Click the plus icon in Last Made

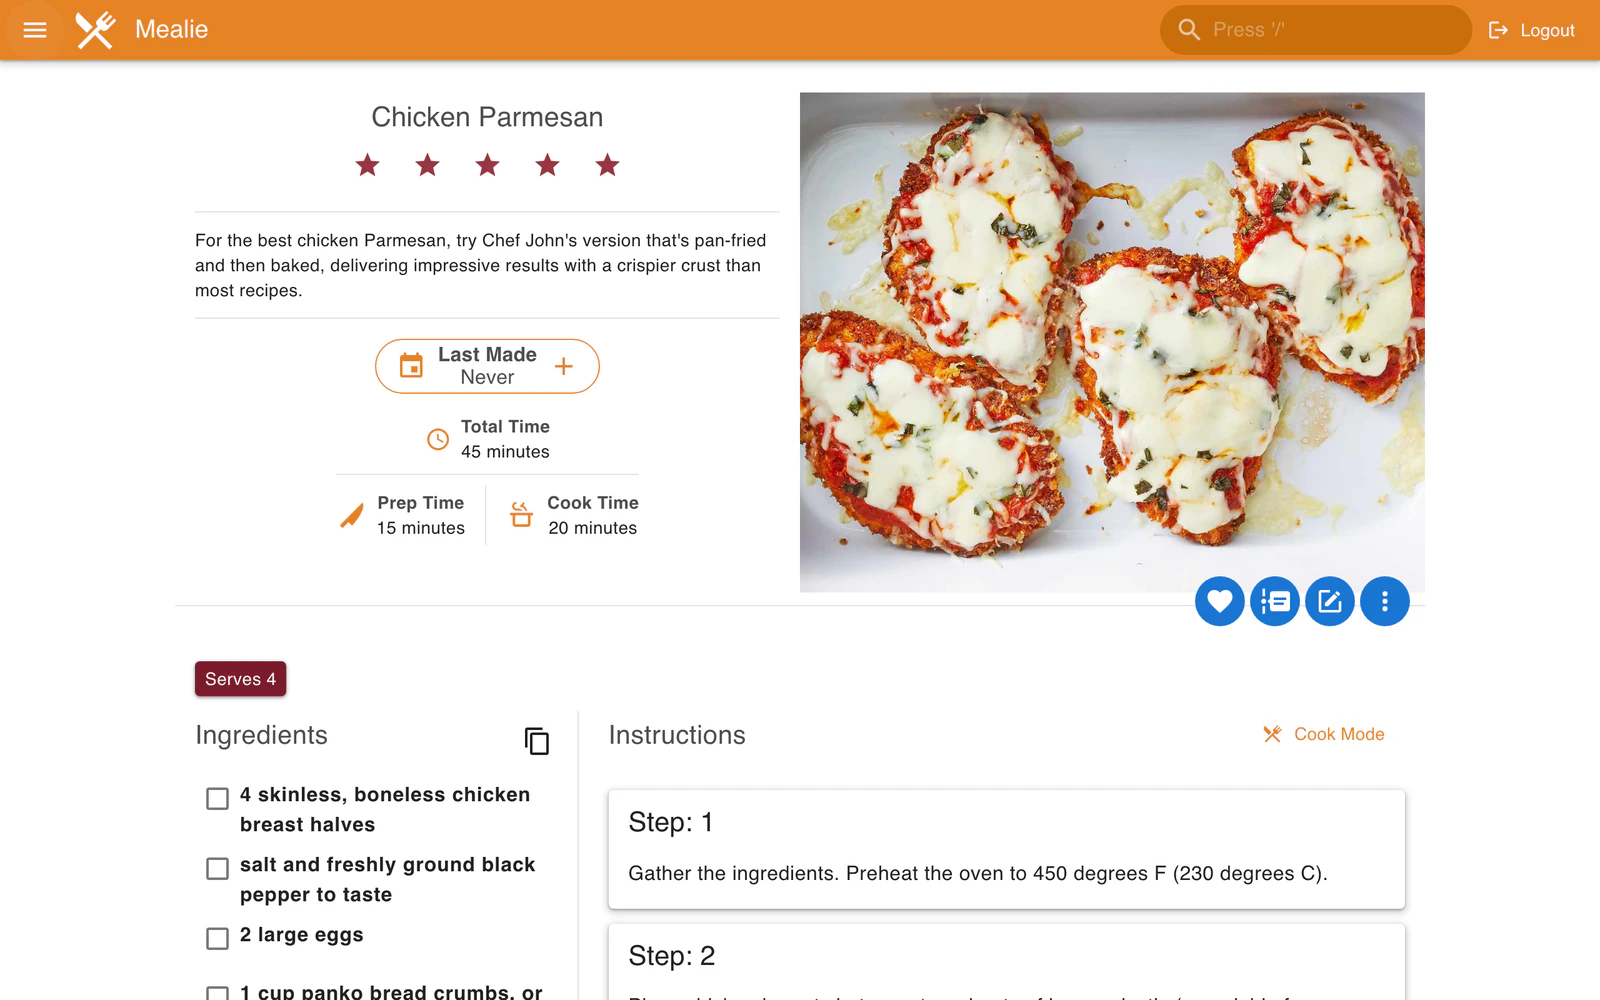click(564, 366)
